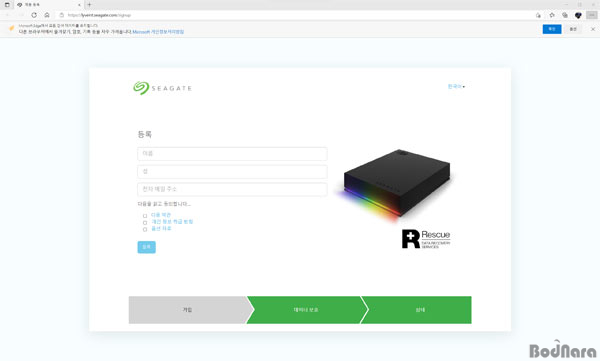The height and width of the screenshot is (361, 600).
Task: Check the first terms agreement checkbox
Action: [x=145, y=216]
